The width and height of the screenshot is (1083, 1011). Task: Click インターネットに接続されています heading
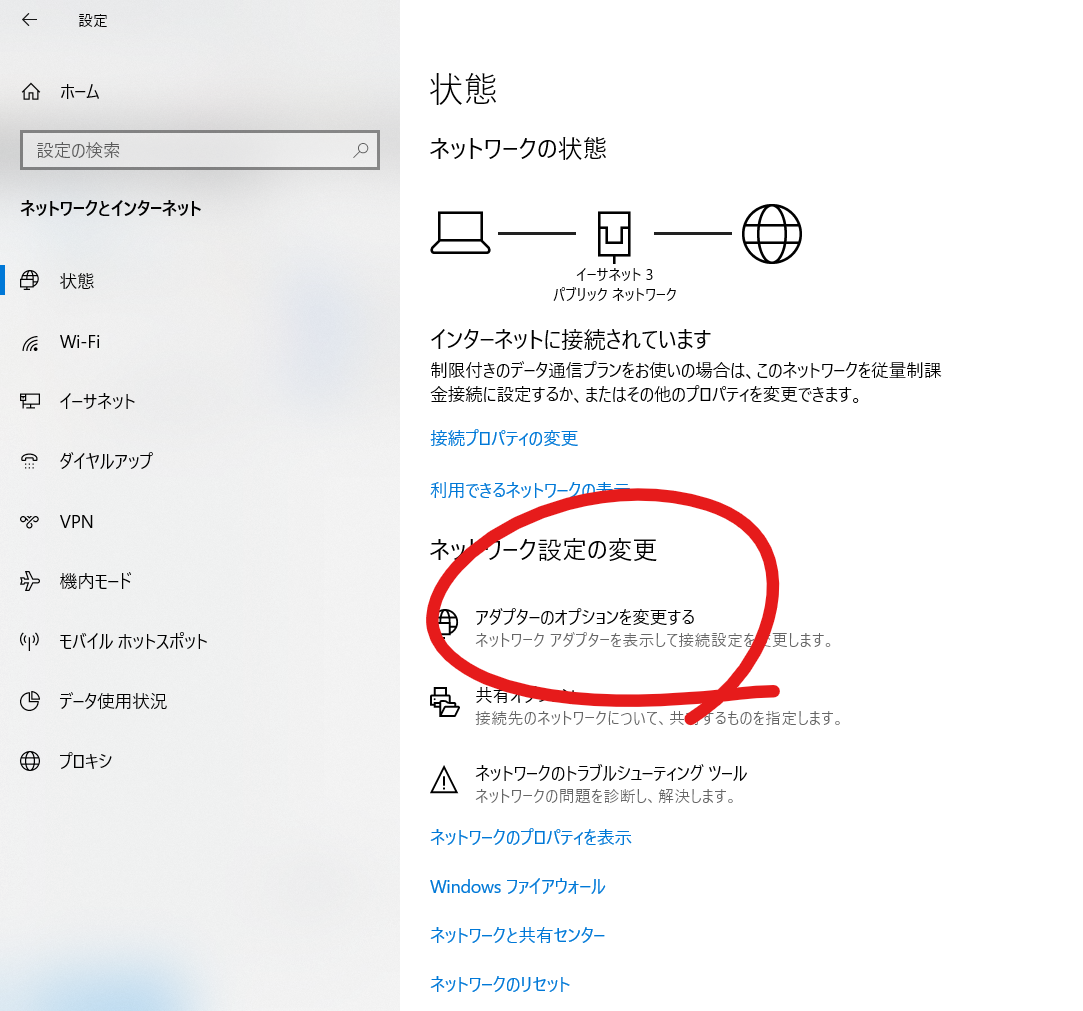pyautogui.click(x=571, y=339)
